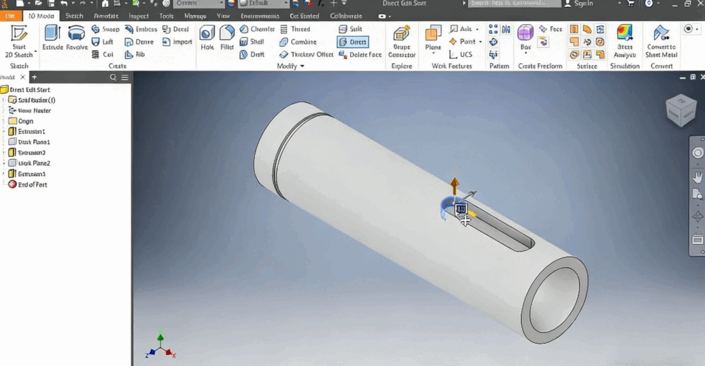705x366 pixels.
Task: Open the File menu
Action: [x=10, y=16]
